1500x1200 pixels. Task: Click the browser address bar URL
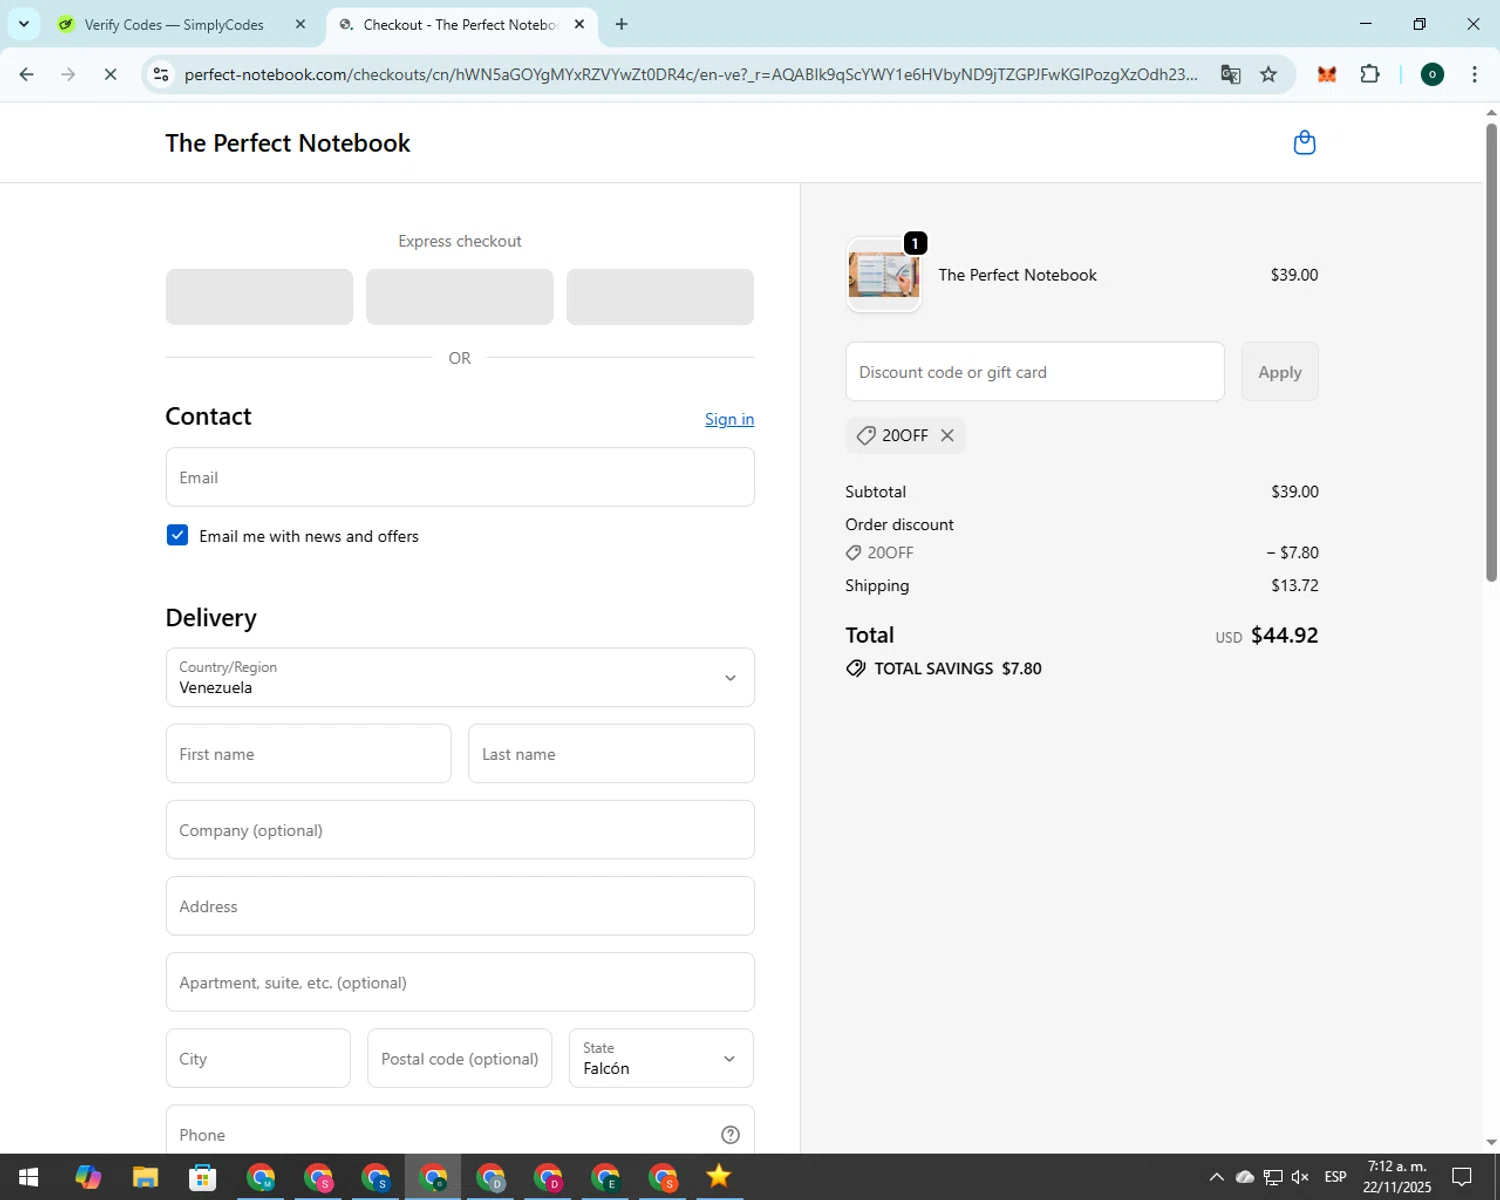[x=690, y=74]
